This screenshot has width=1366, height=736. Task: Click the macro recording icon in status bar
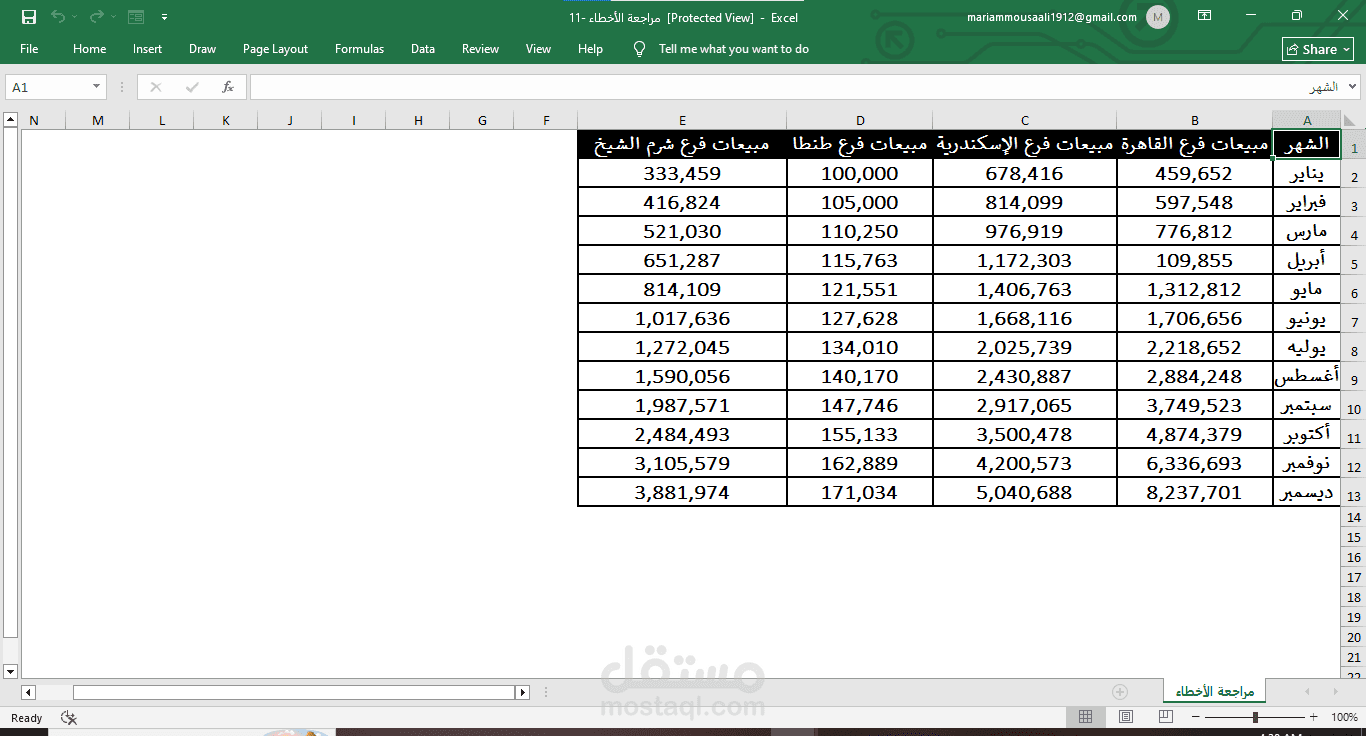[68, 718]
